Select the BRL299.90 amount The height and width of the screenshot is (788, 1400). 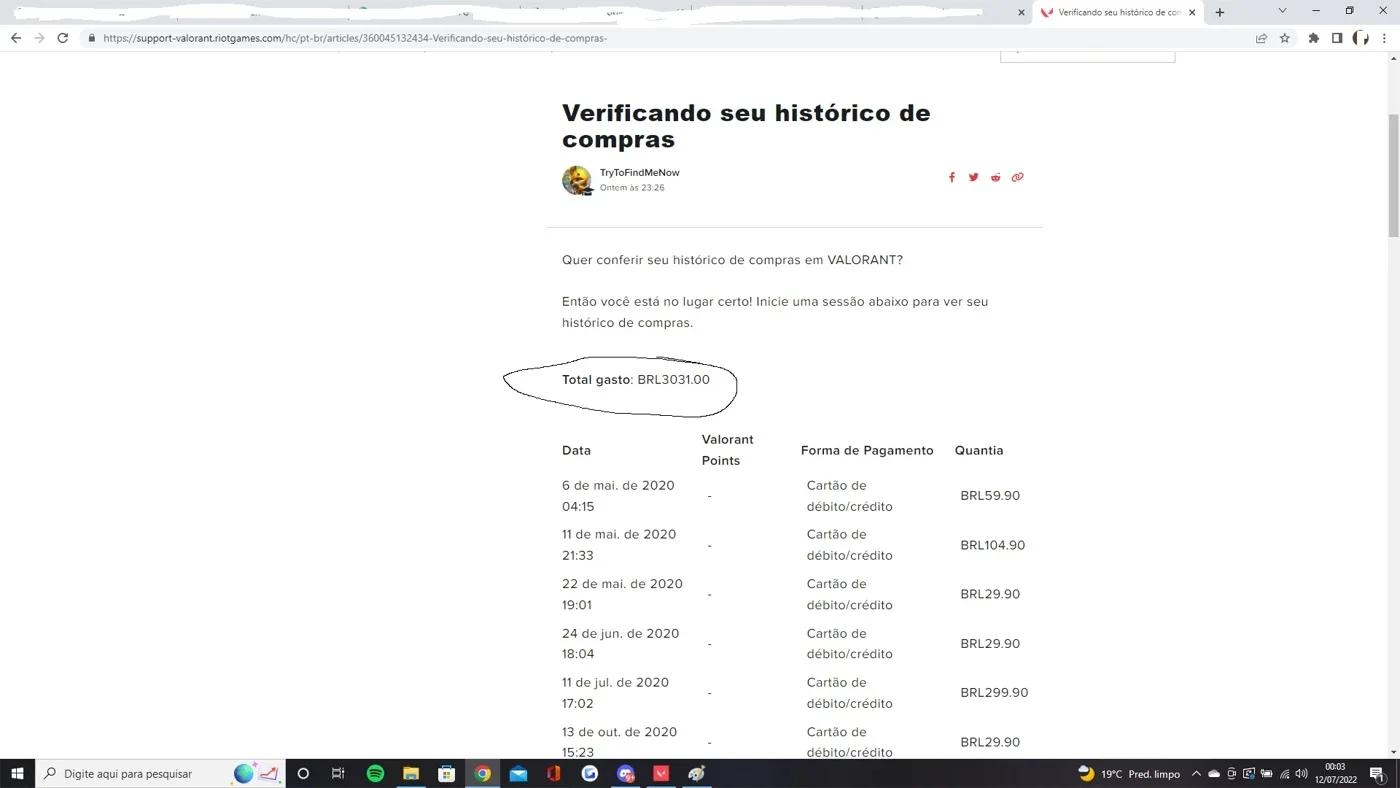(994, 692)
